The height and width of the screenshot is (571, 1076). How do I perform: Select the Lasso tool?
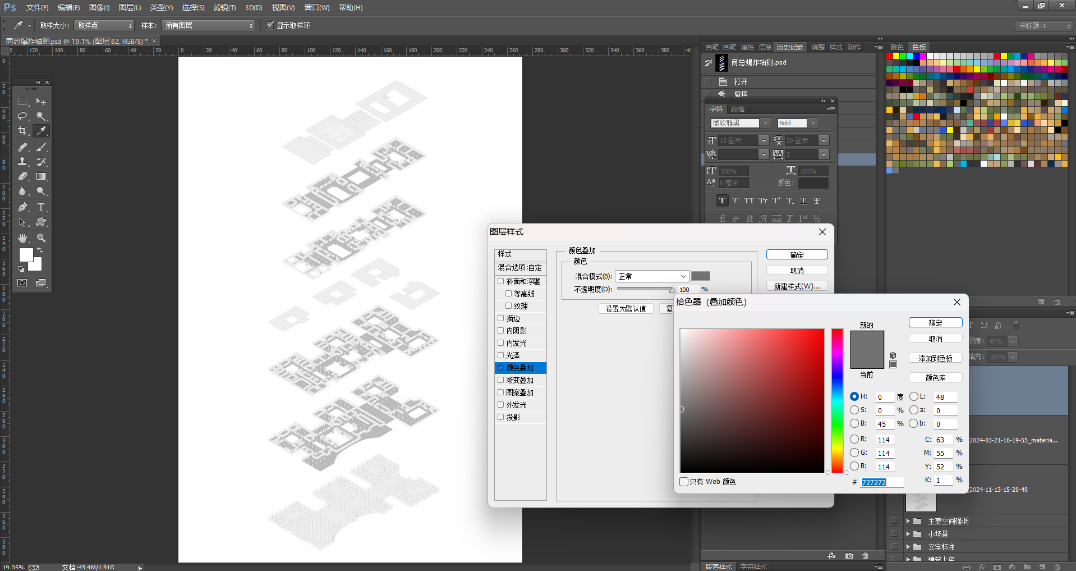click(23, 116)
